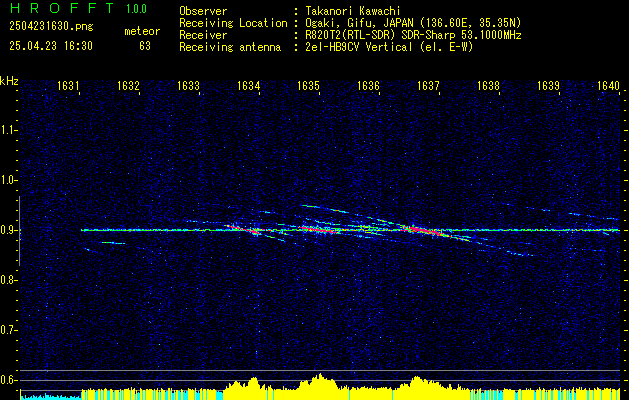Click the 1635 time axis marker
Image resolution: width=629 pixels, height=400 pixels.
point(308,86)
